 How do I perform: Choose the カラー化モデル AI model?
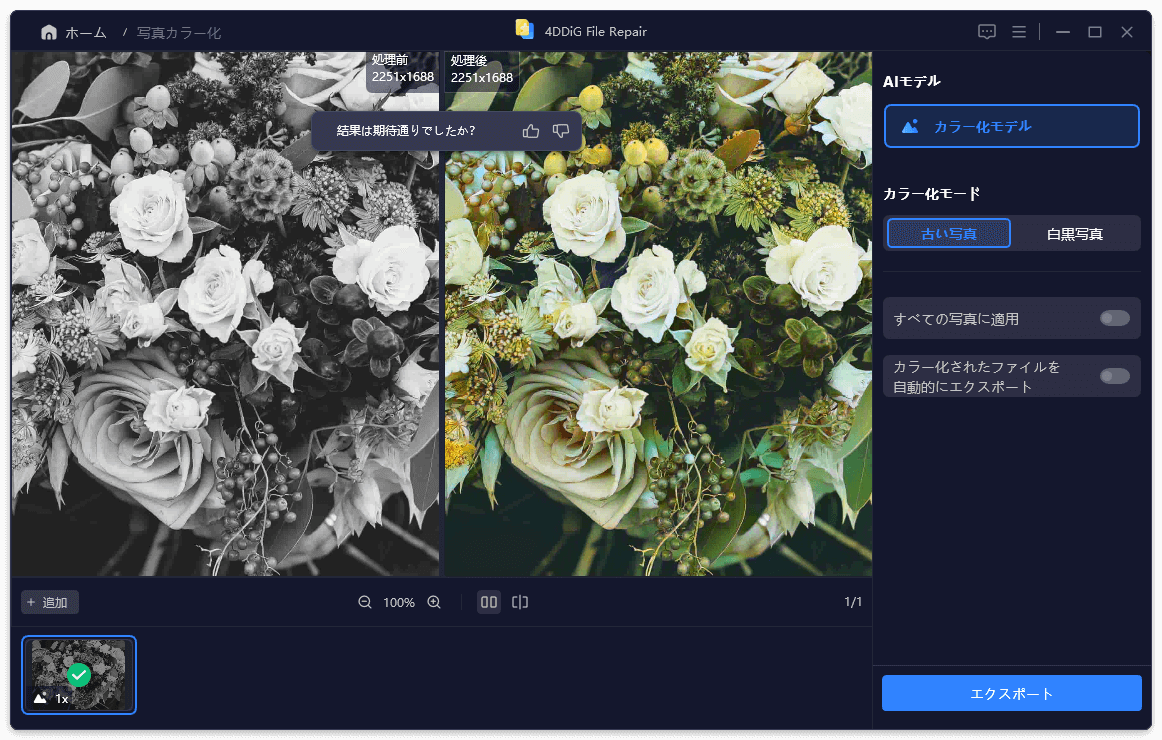pyautogui.click(x=1012, y=126)
